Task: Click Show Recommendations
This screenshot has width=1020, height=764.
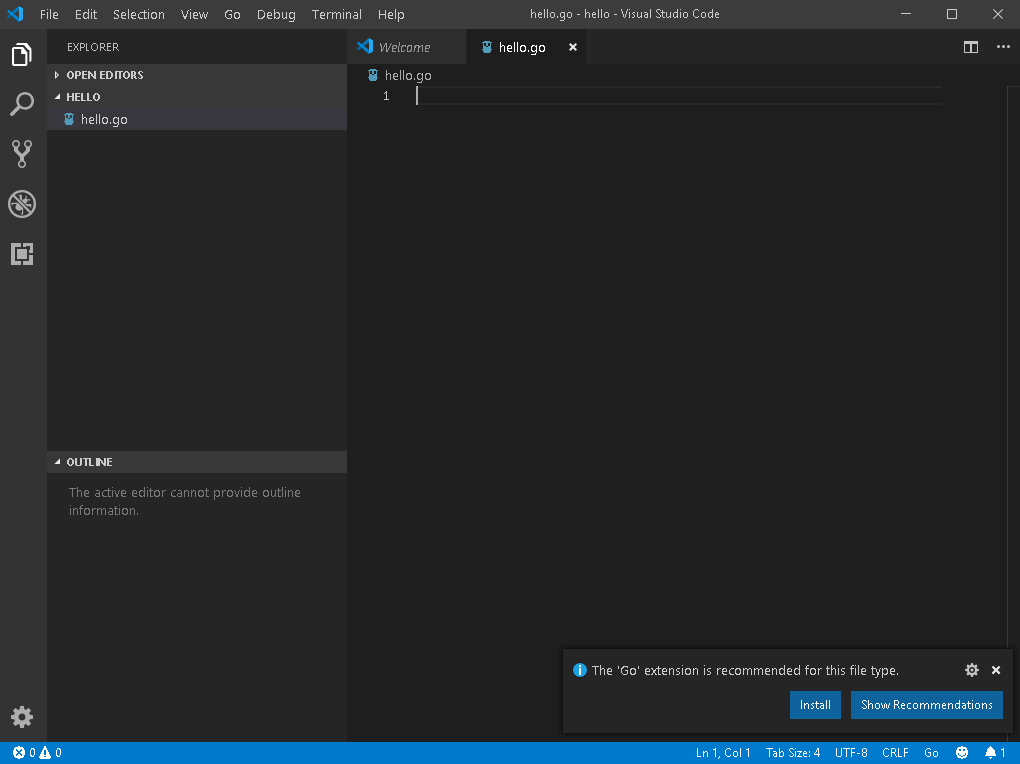Action: pyautogui.click(x=926, y=705)
